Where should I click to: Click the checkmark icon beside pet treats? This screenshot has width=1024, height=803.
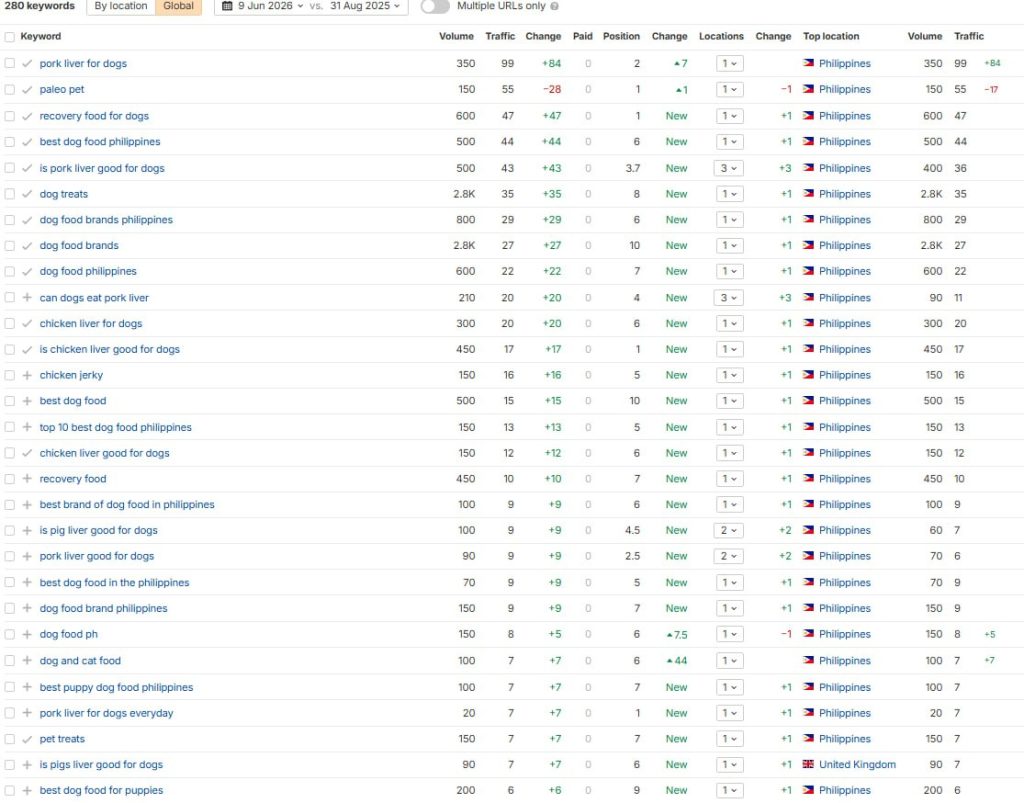click(x=27, y=739)
